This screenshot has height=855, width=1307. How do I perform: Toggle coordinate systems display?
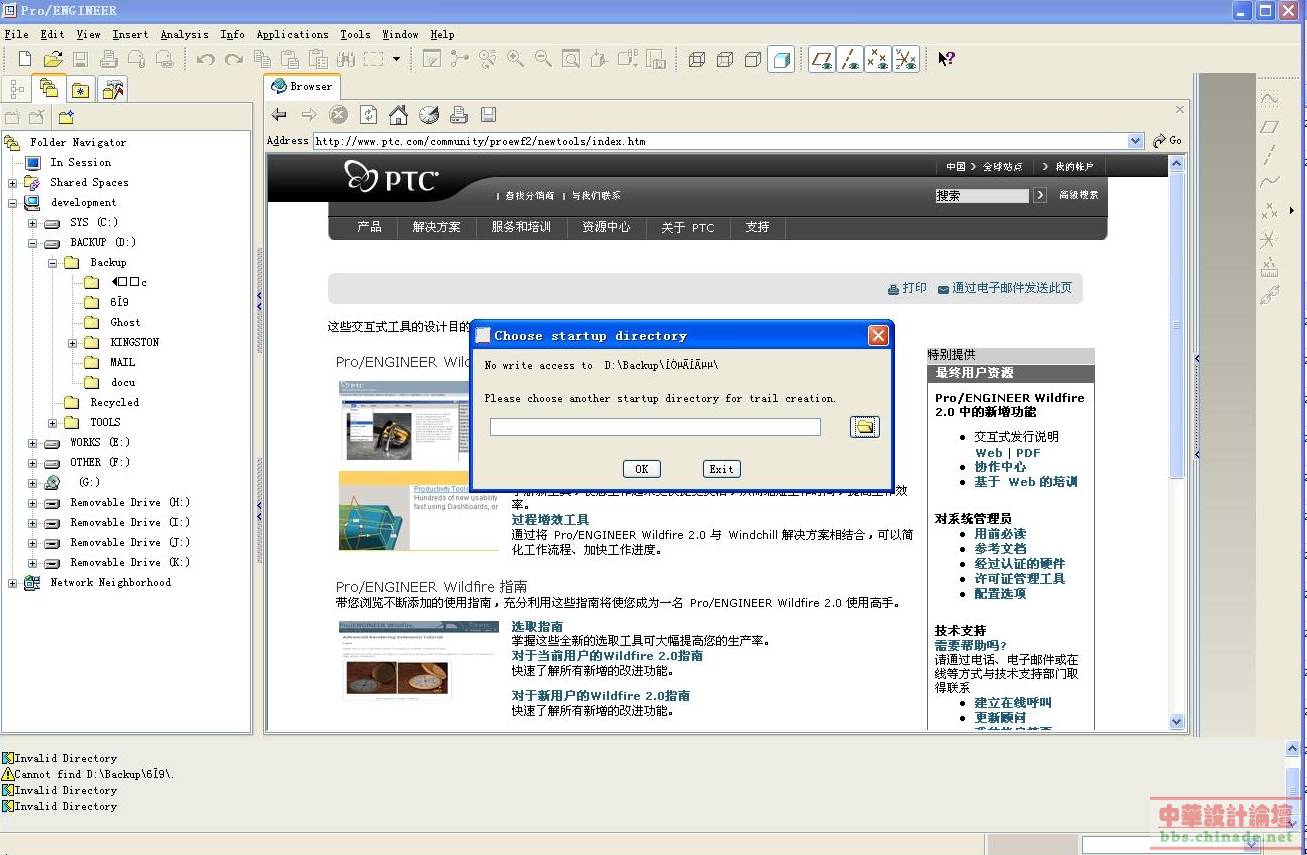coord(906,59)
